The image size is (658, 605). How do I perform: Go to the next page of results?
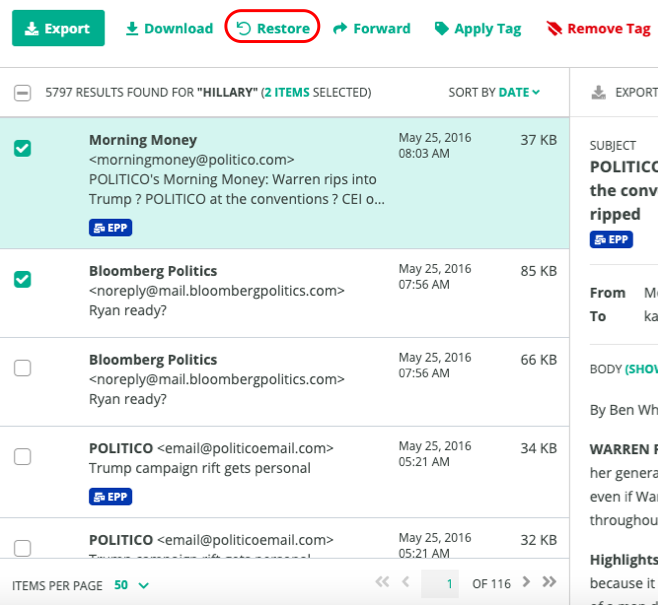[x=526, y=582]
